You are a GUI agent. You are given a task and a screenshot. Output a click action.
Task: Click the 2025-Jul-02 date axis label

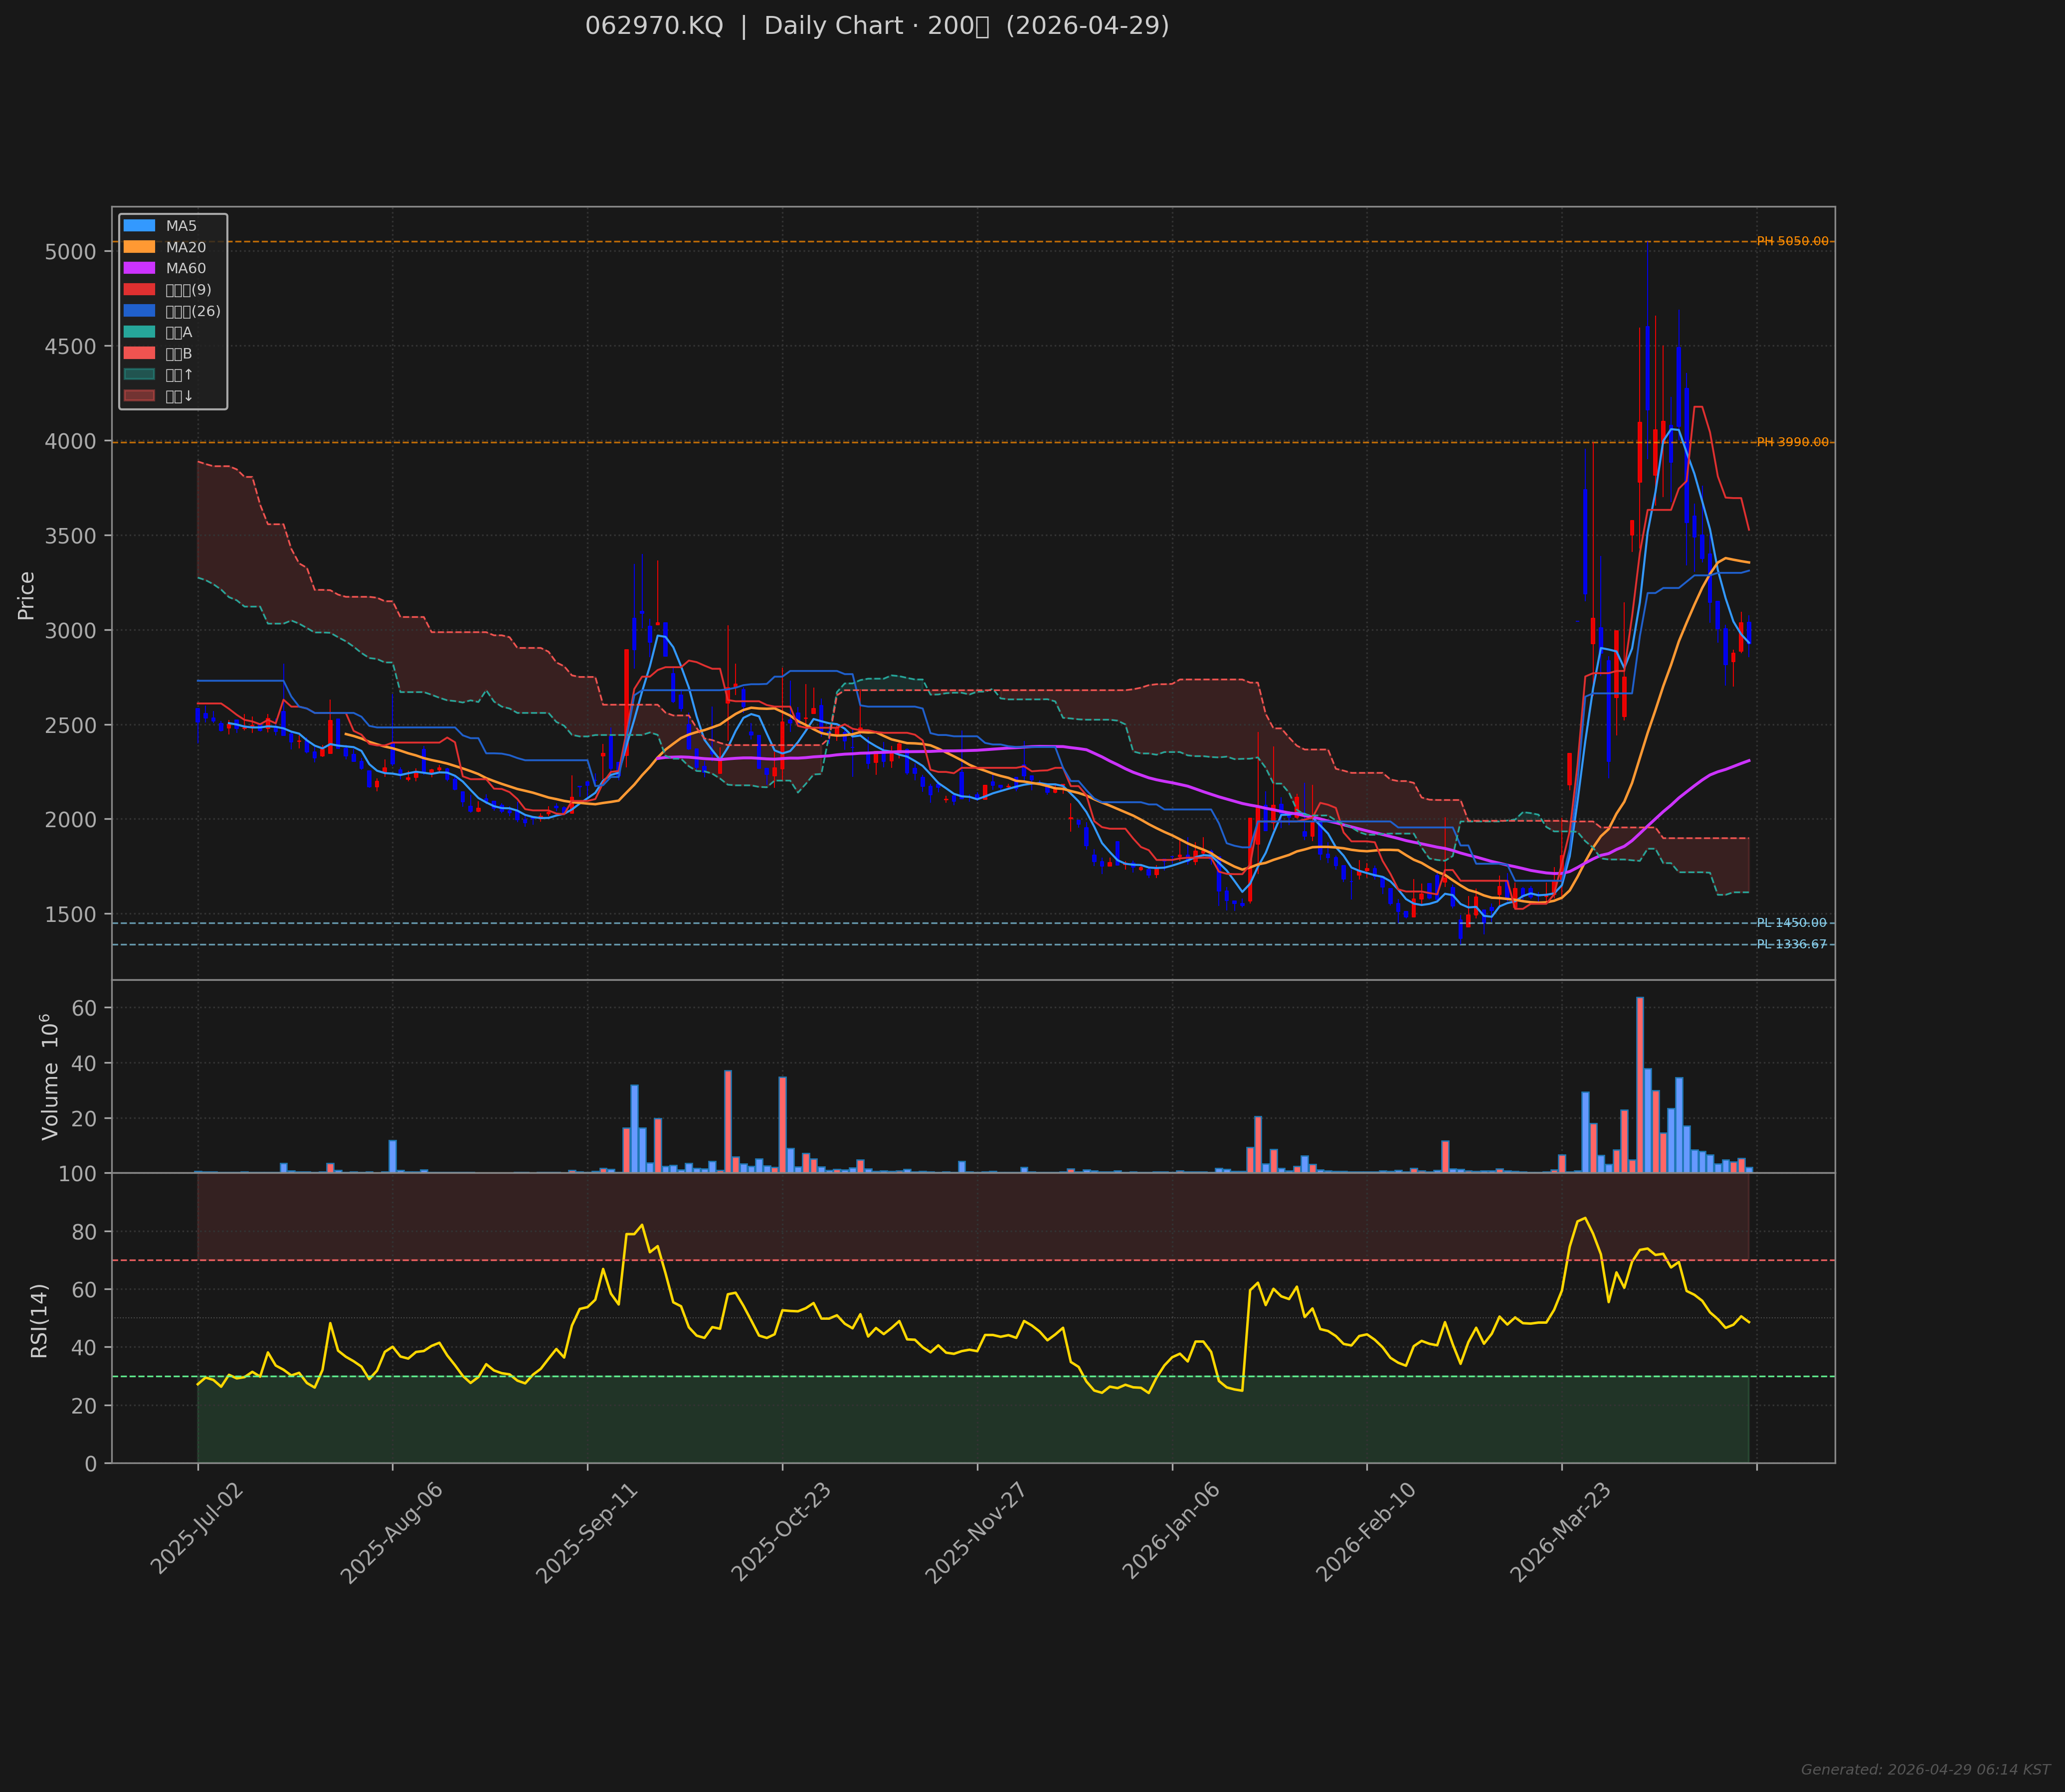coord(197,1529)
